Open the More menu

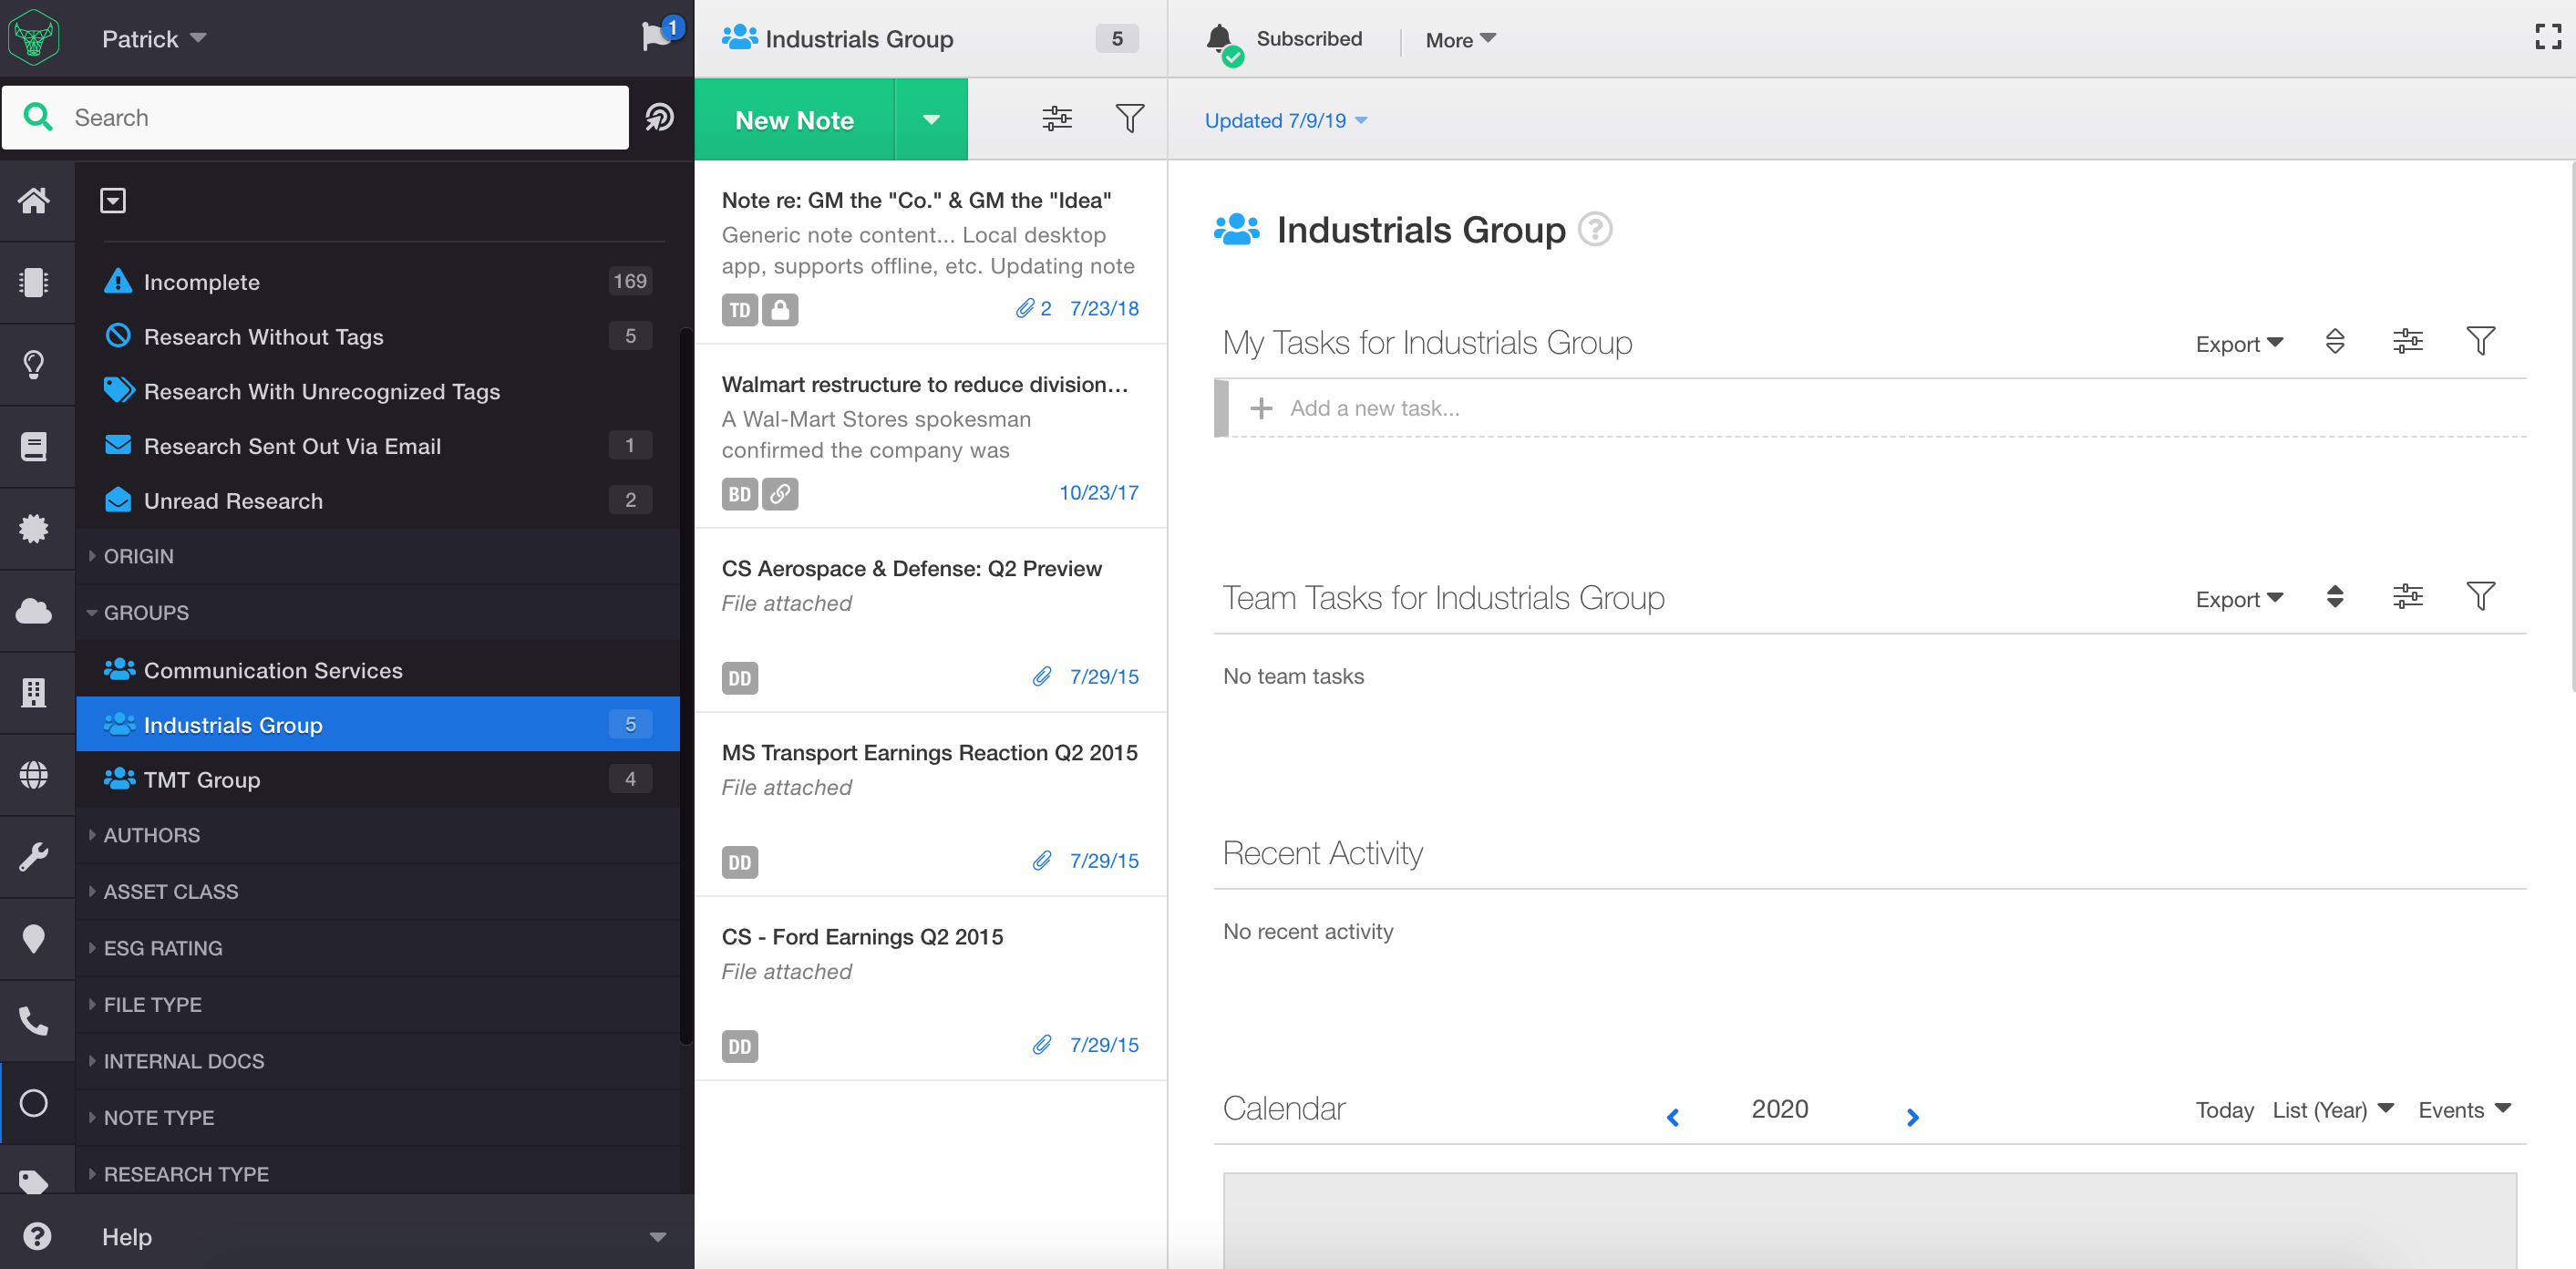click(1459, 40)
